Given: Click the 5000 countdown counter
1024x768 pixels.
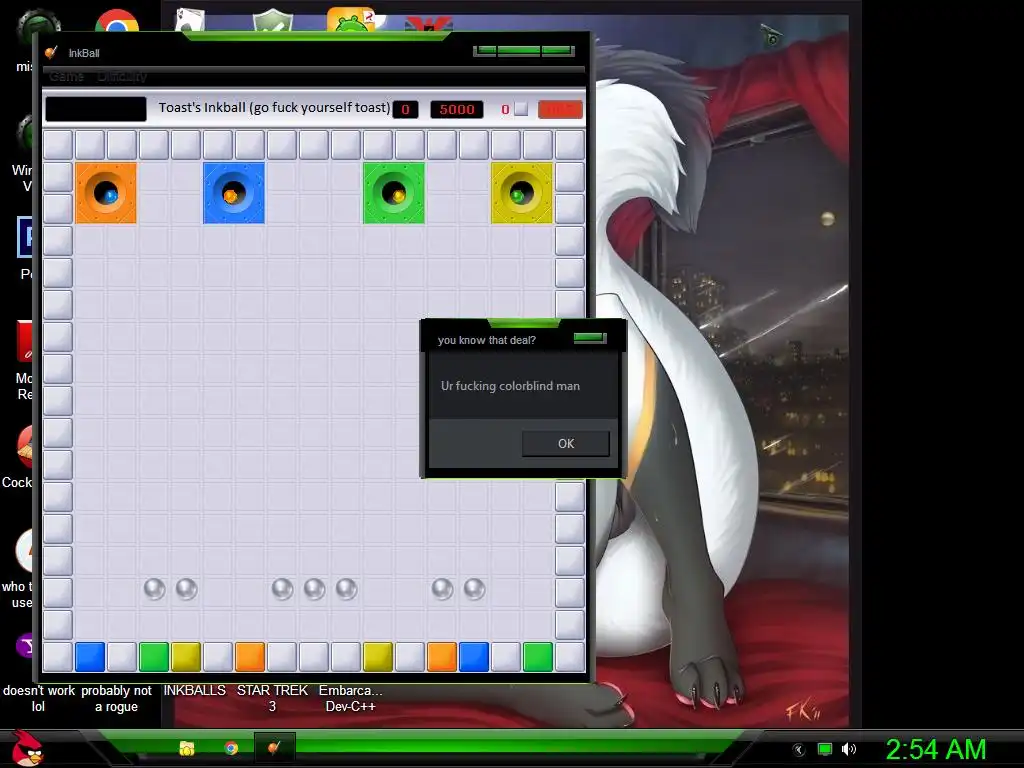Looking at the screenshot, I should (x=456, y=109).
